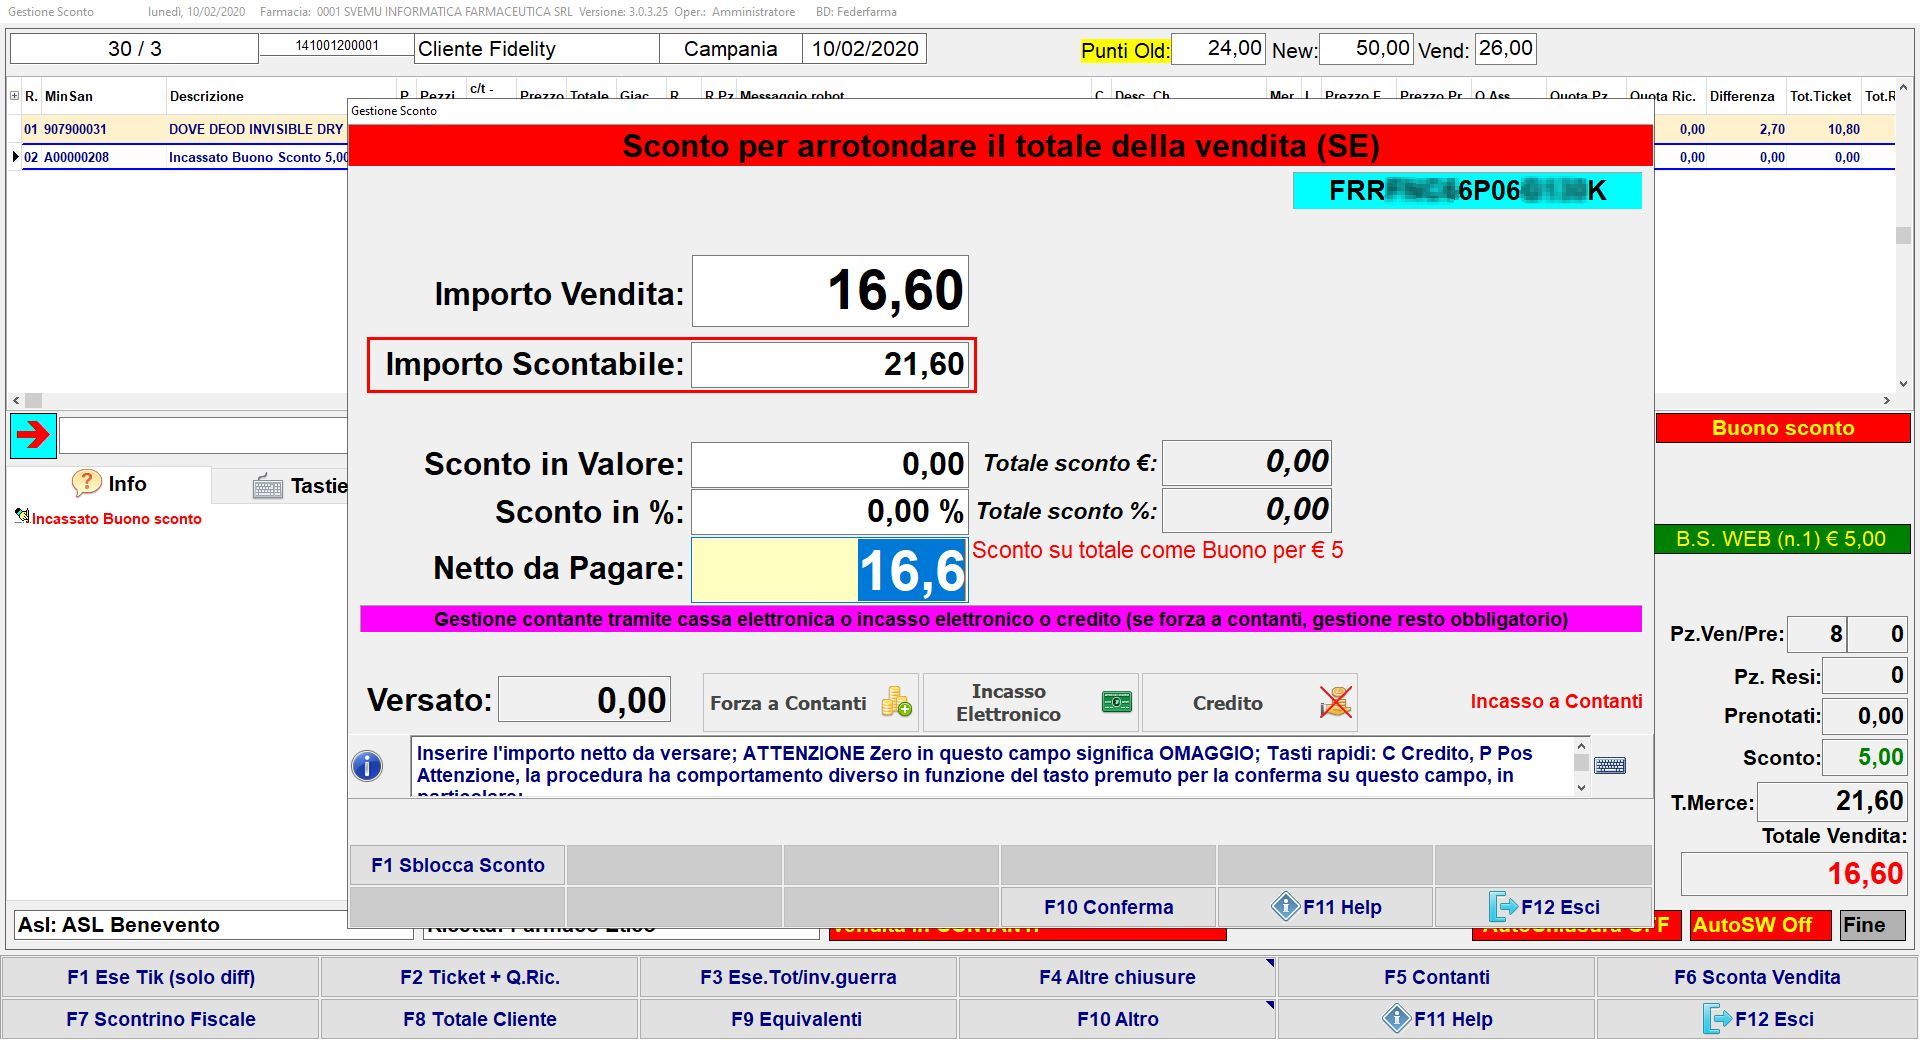Click the red arrow icon beside input
The image size is (1920, 1040).
coord(33,435)
